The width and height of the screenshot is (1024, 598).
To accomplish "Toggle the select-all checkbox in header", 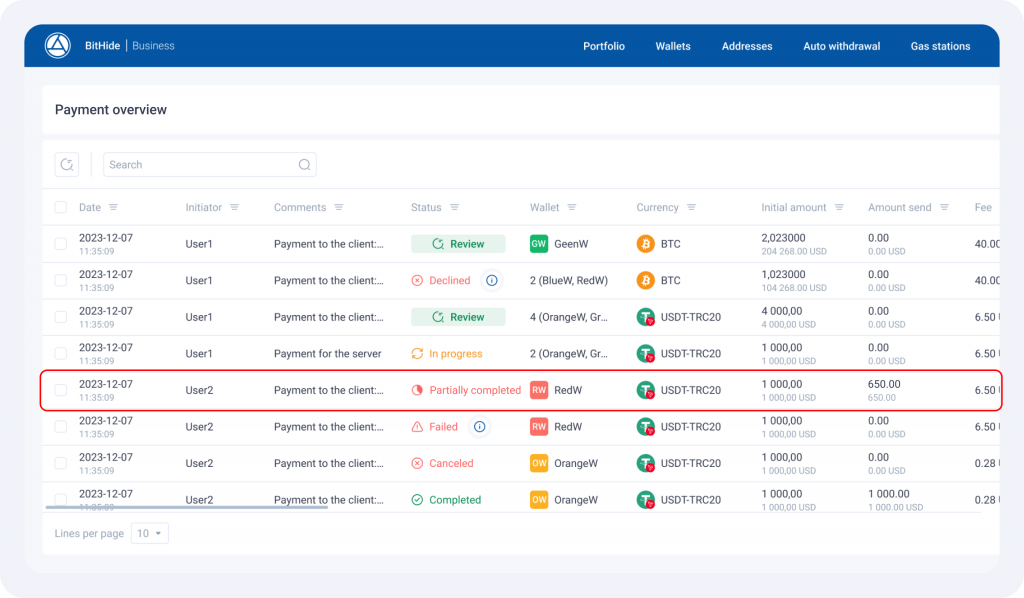I will [x=61, y=208].
